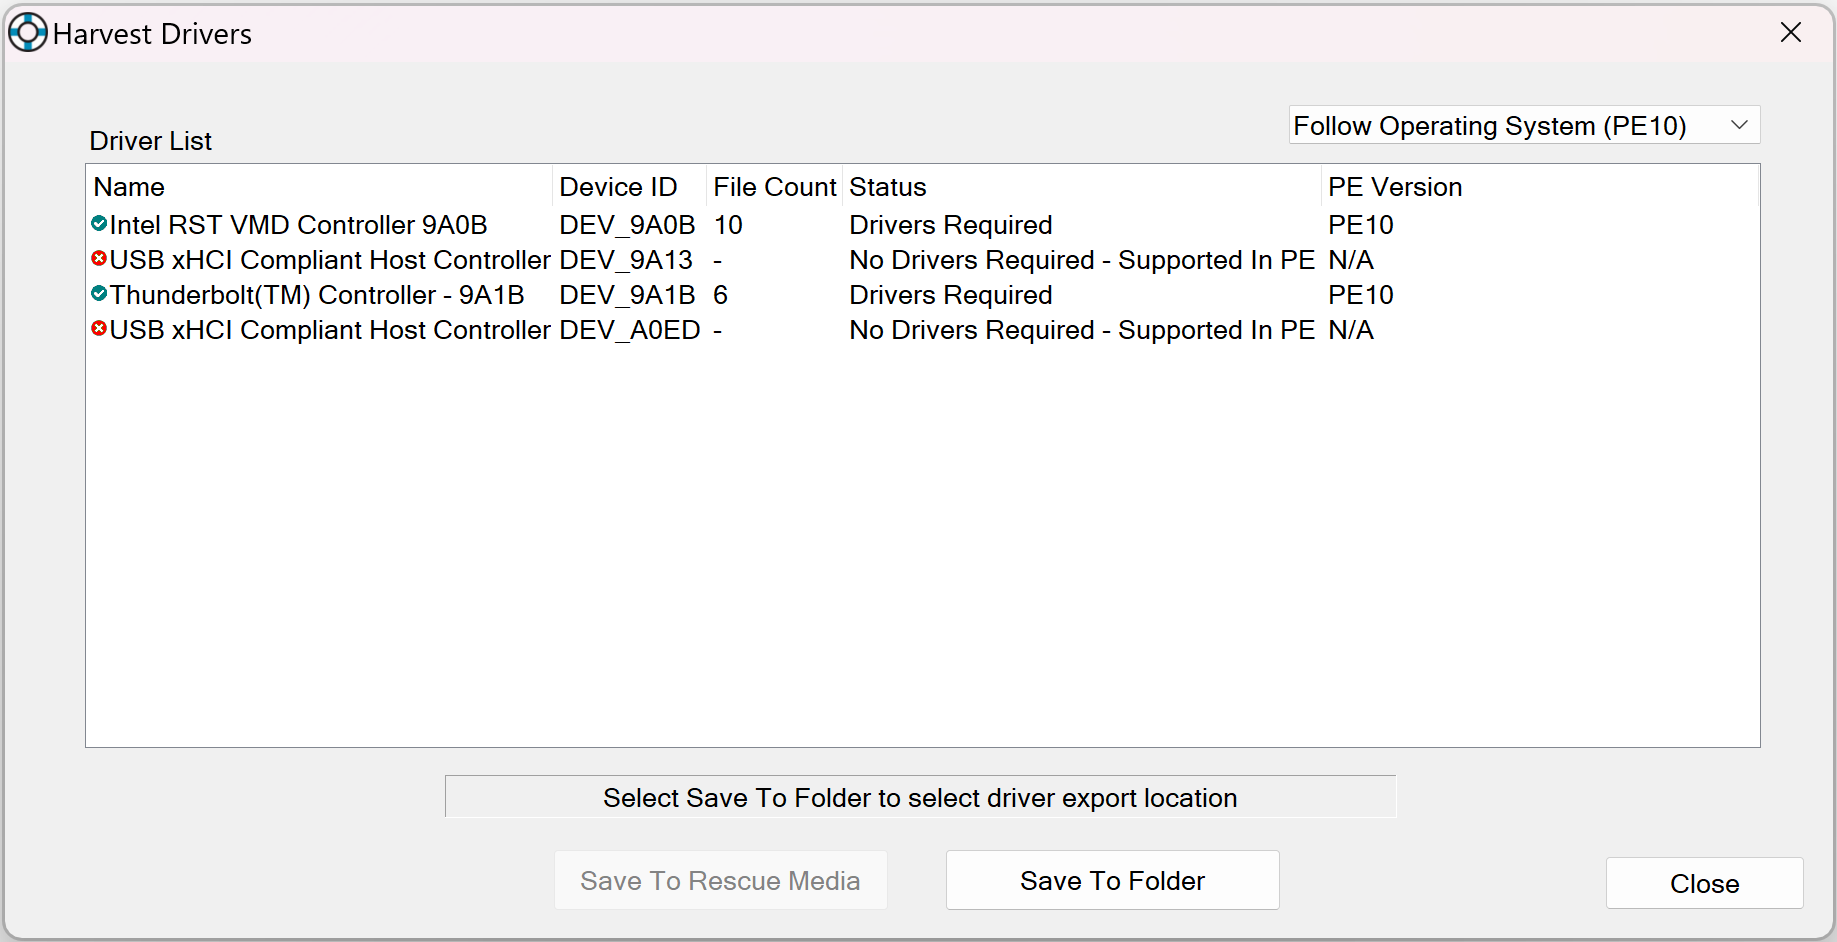
Task: Sort by the Name column header
Action: click(129, 187)
